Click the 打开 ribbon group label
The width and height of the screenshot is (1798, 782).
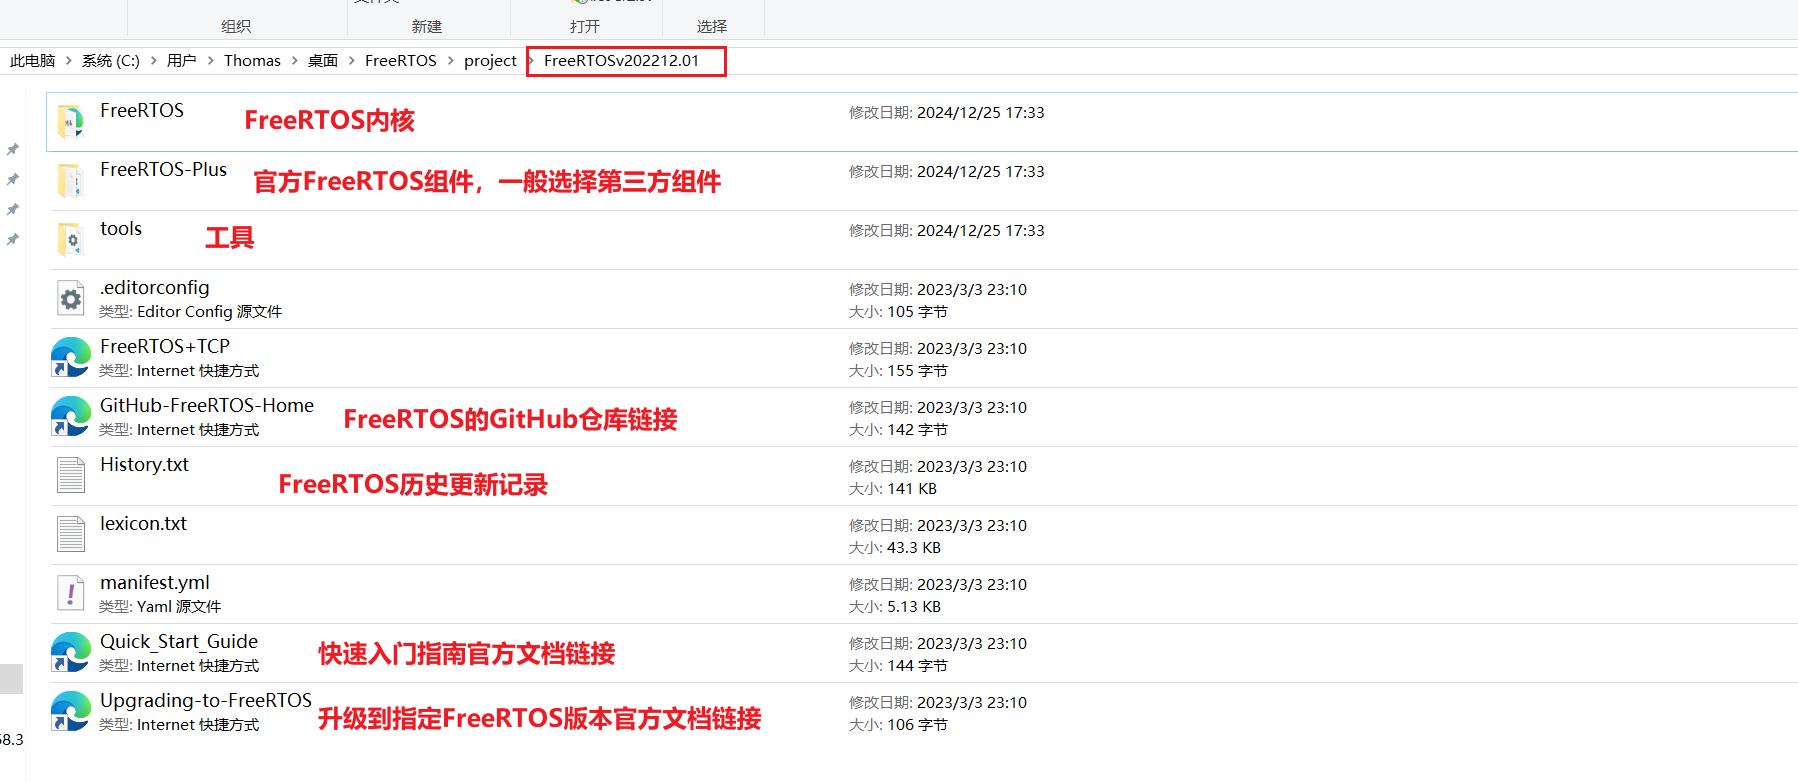pyautogui.click(x=585, y=27)
